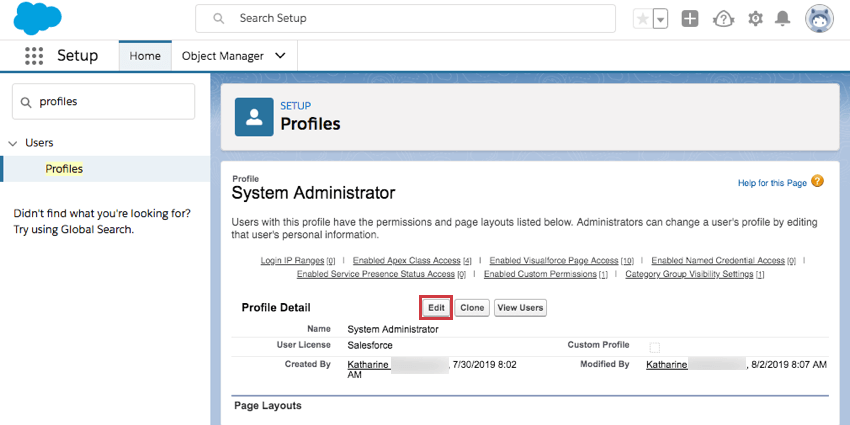The width and height of the screenshot is (850, 425).
Task: Open the favorites list dropdown arrow
Action: point(660,19)
